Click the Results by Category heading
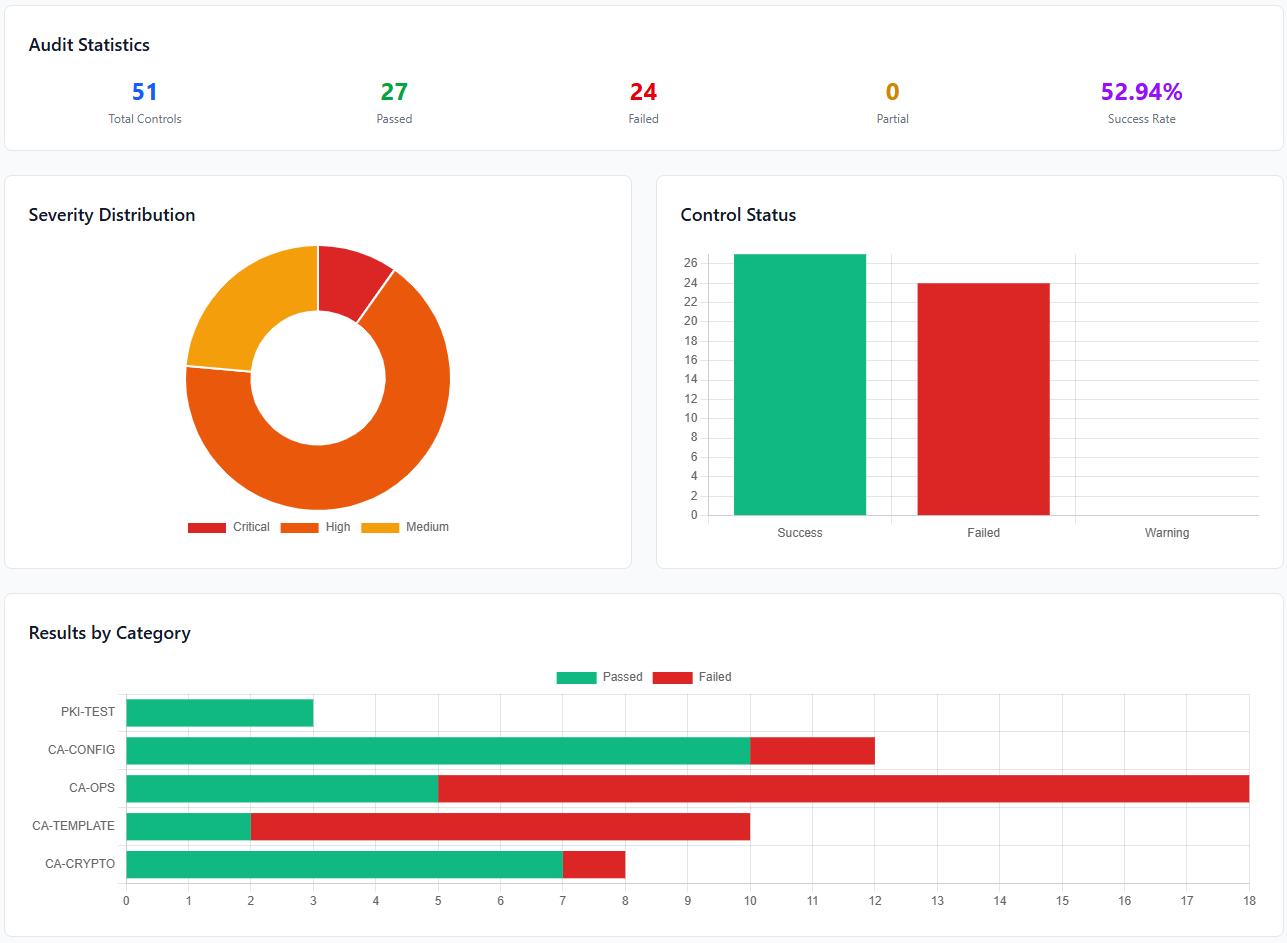 110,633
